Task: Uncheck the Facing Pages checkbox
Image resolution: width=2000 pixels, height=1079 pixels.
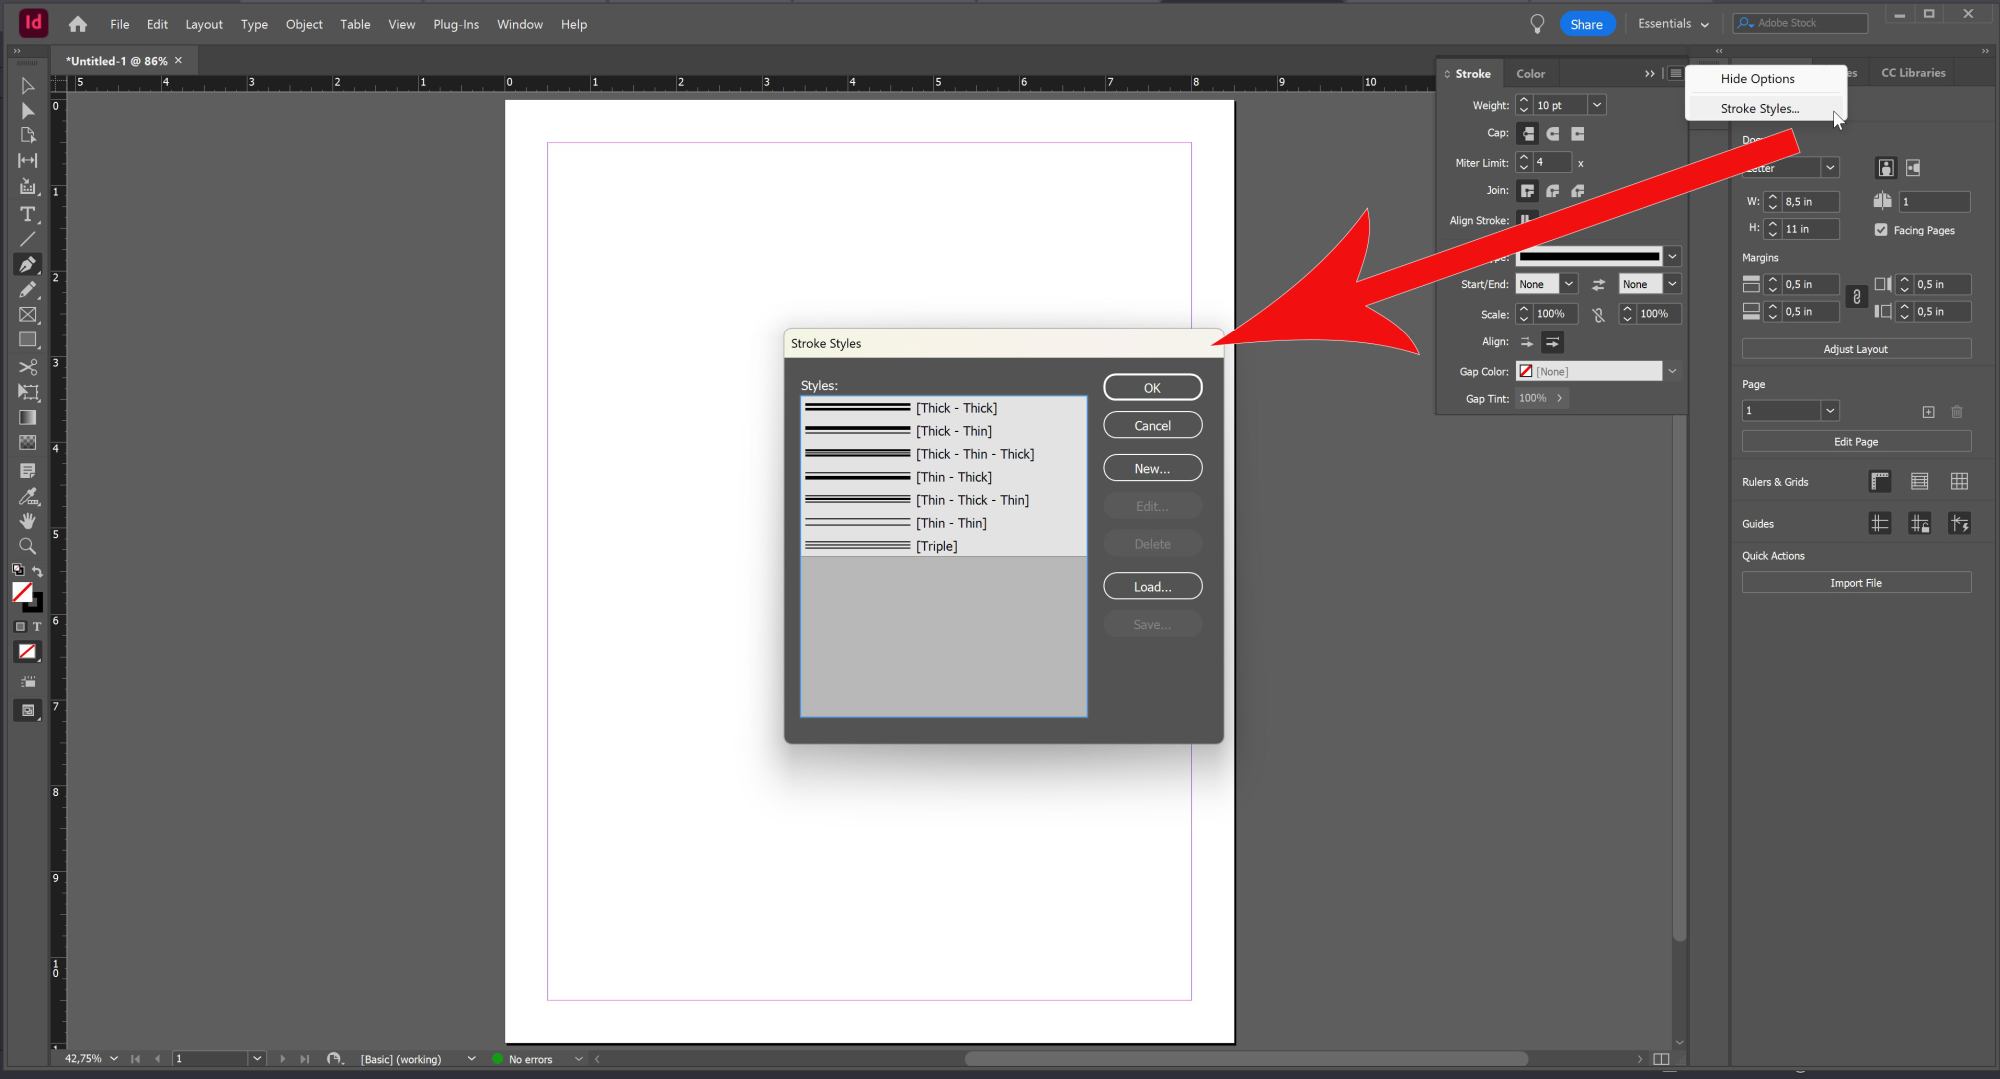Action: click(1881, 230)
